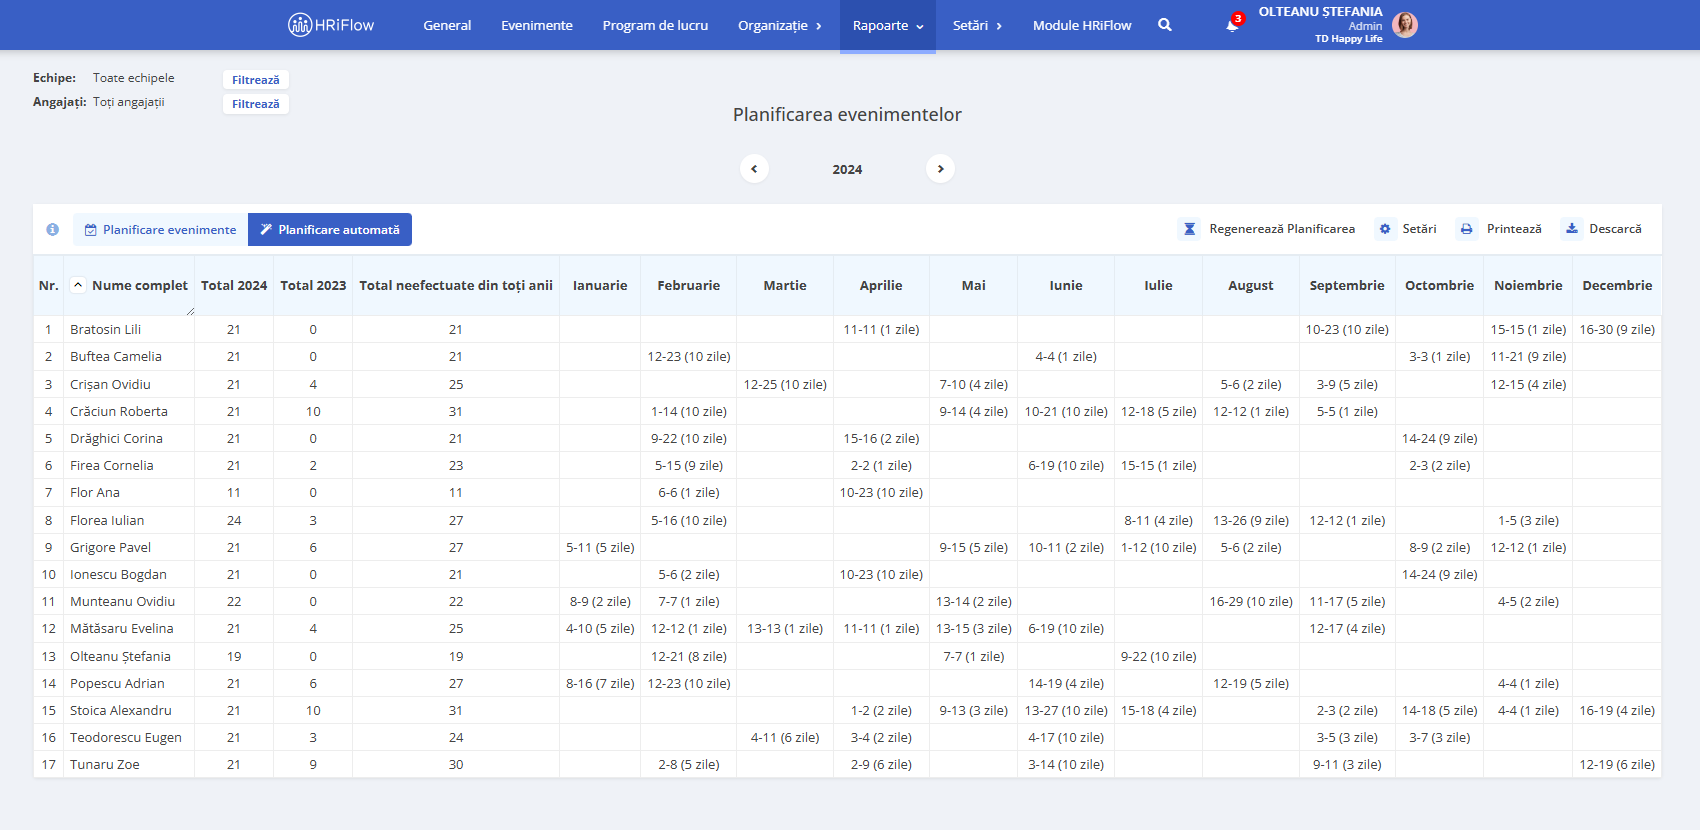
Task: Click the Nr. column header
Action: (x=49, y=285)
